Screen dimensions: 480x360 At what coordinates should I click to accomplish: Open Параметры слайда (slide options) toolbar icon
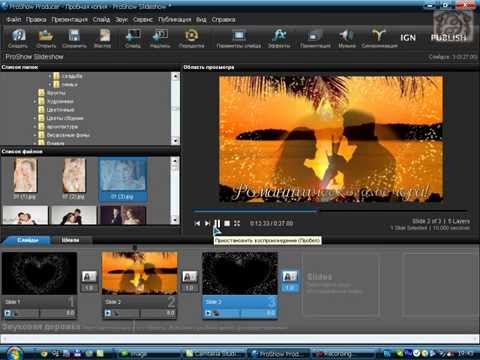click(239, 38)
